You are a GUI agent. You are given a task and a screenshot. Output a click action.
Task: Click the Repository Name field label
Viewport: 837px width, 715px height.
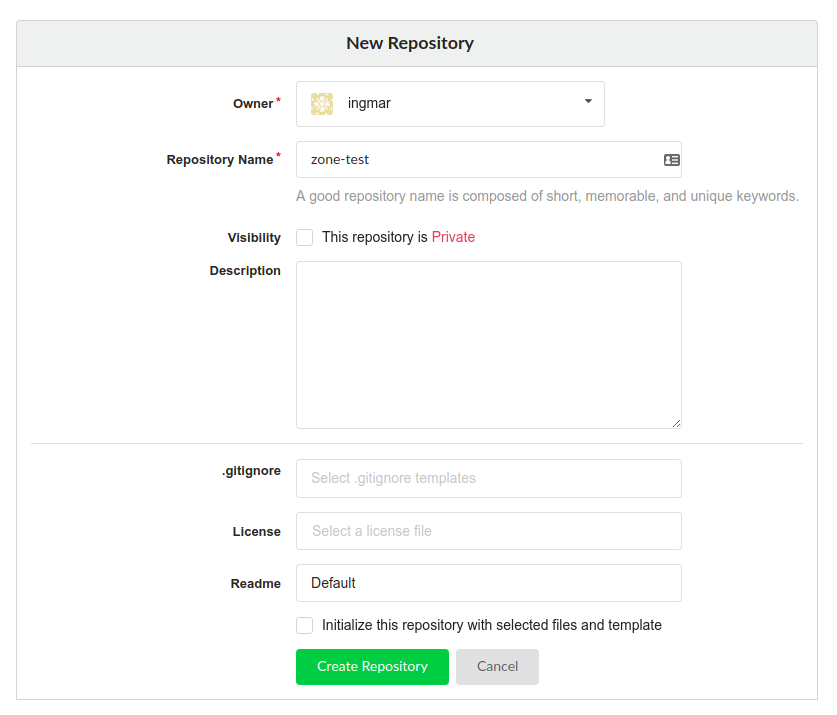pyautogui.click(x=220, y=160)
